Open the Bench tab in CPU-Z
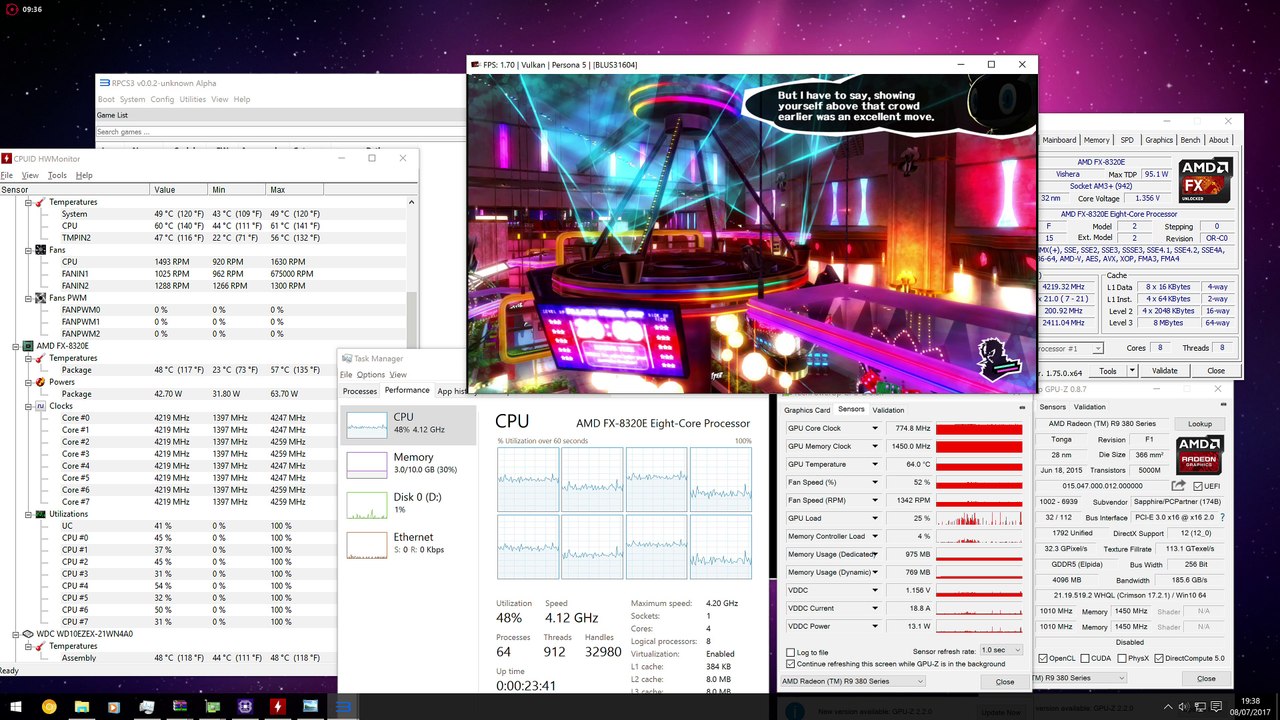This screenshot has height=720, width=1280. 1190,140
